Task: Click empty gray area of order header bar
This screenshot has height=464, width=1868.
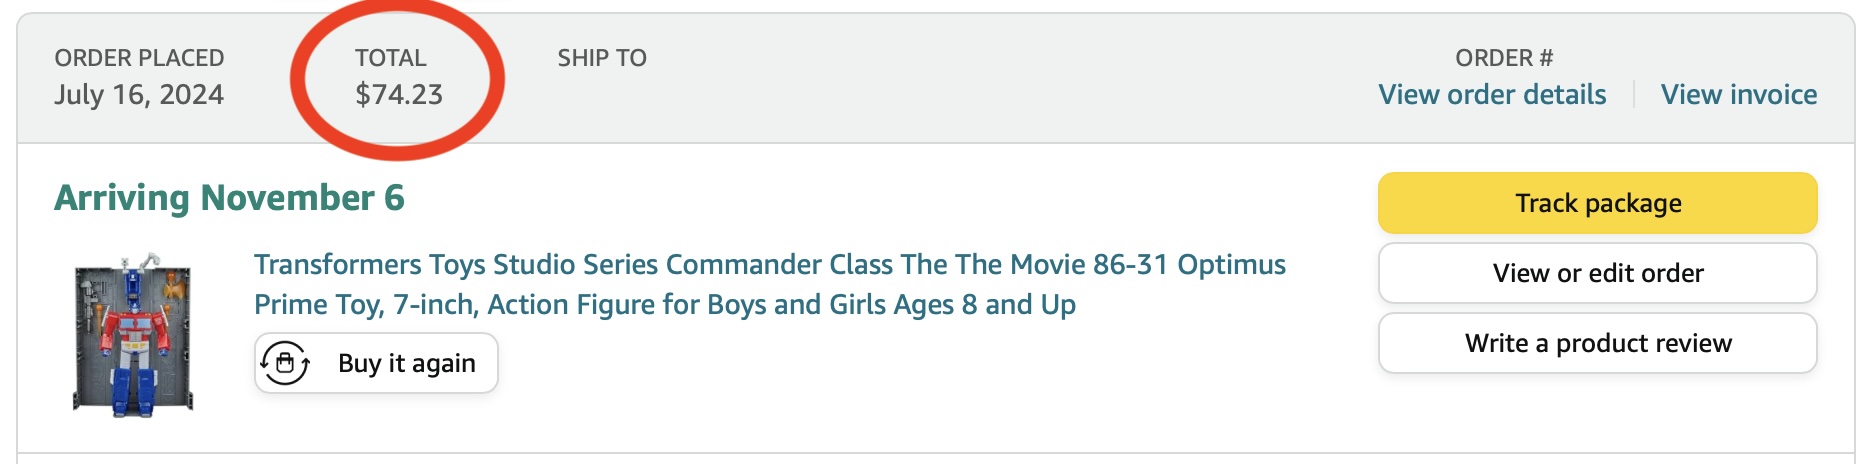Action: [x=1000, y=80]
